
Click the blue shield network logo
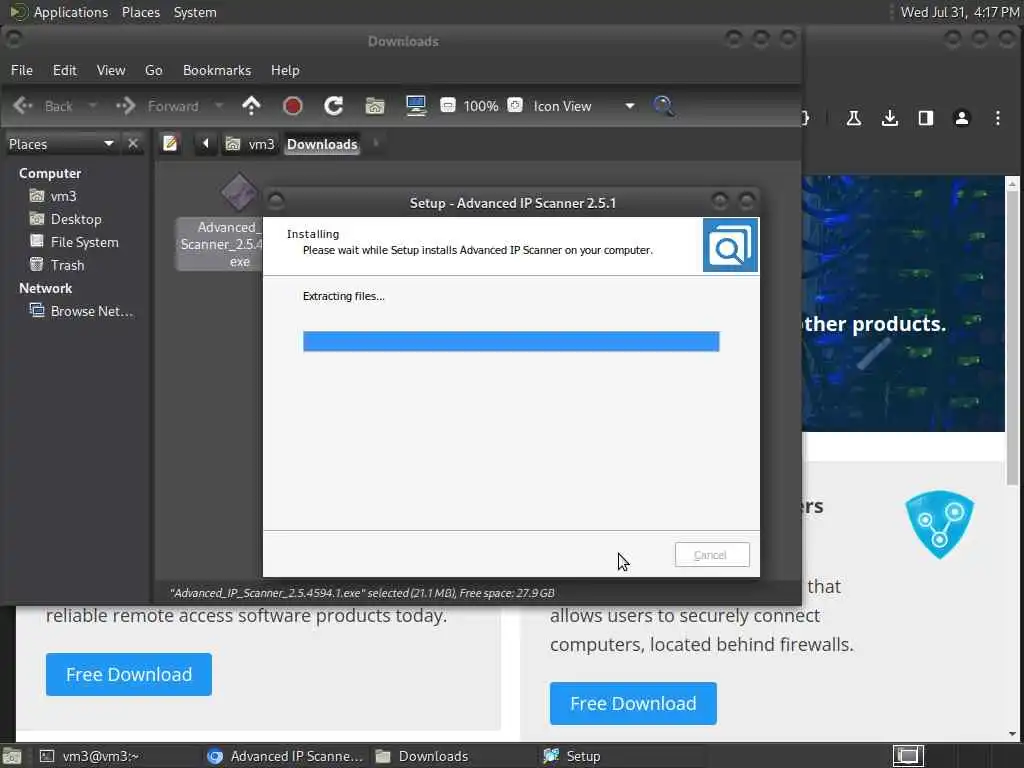coord(939,524)
